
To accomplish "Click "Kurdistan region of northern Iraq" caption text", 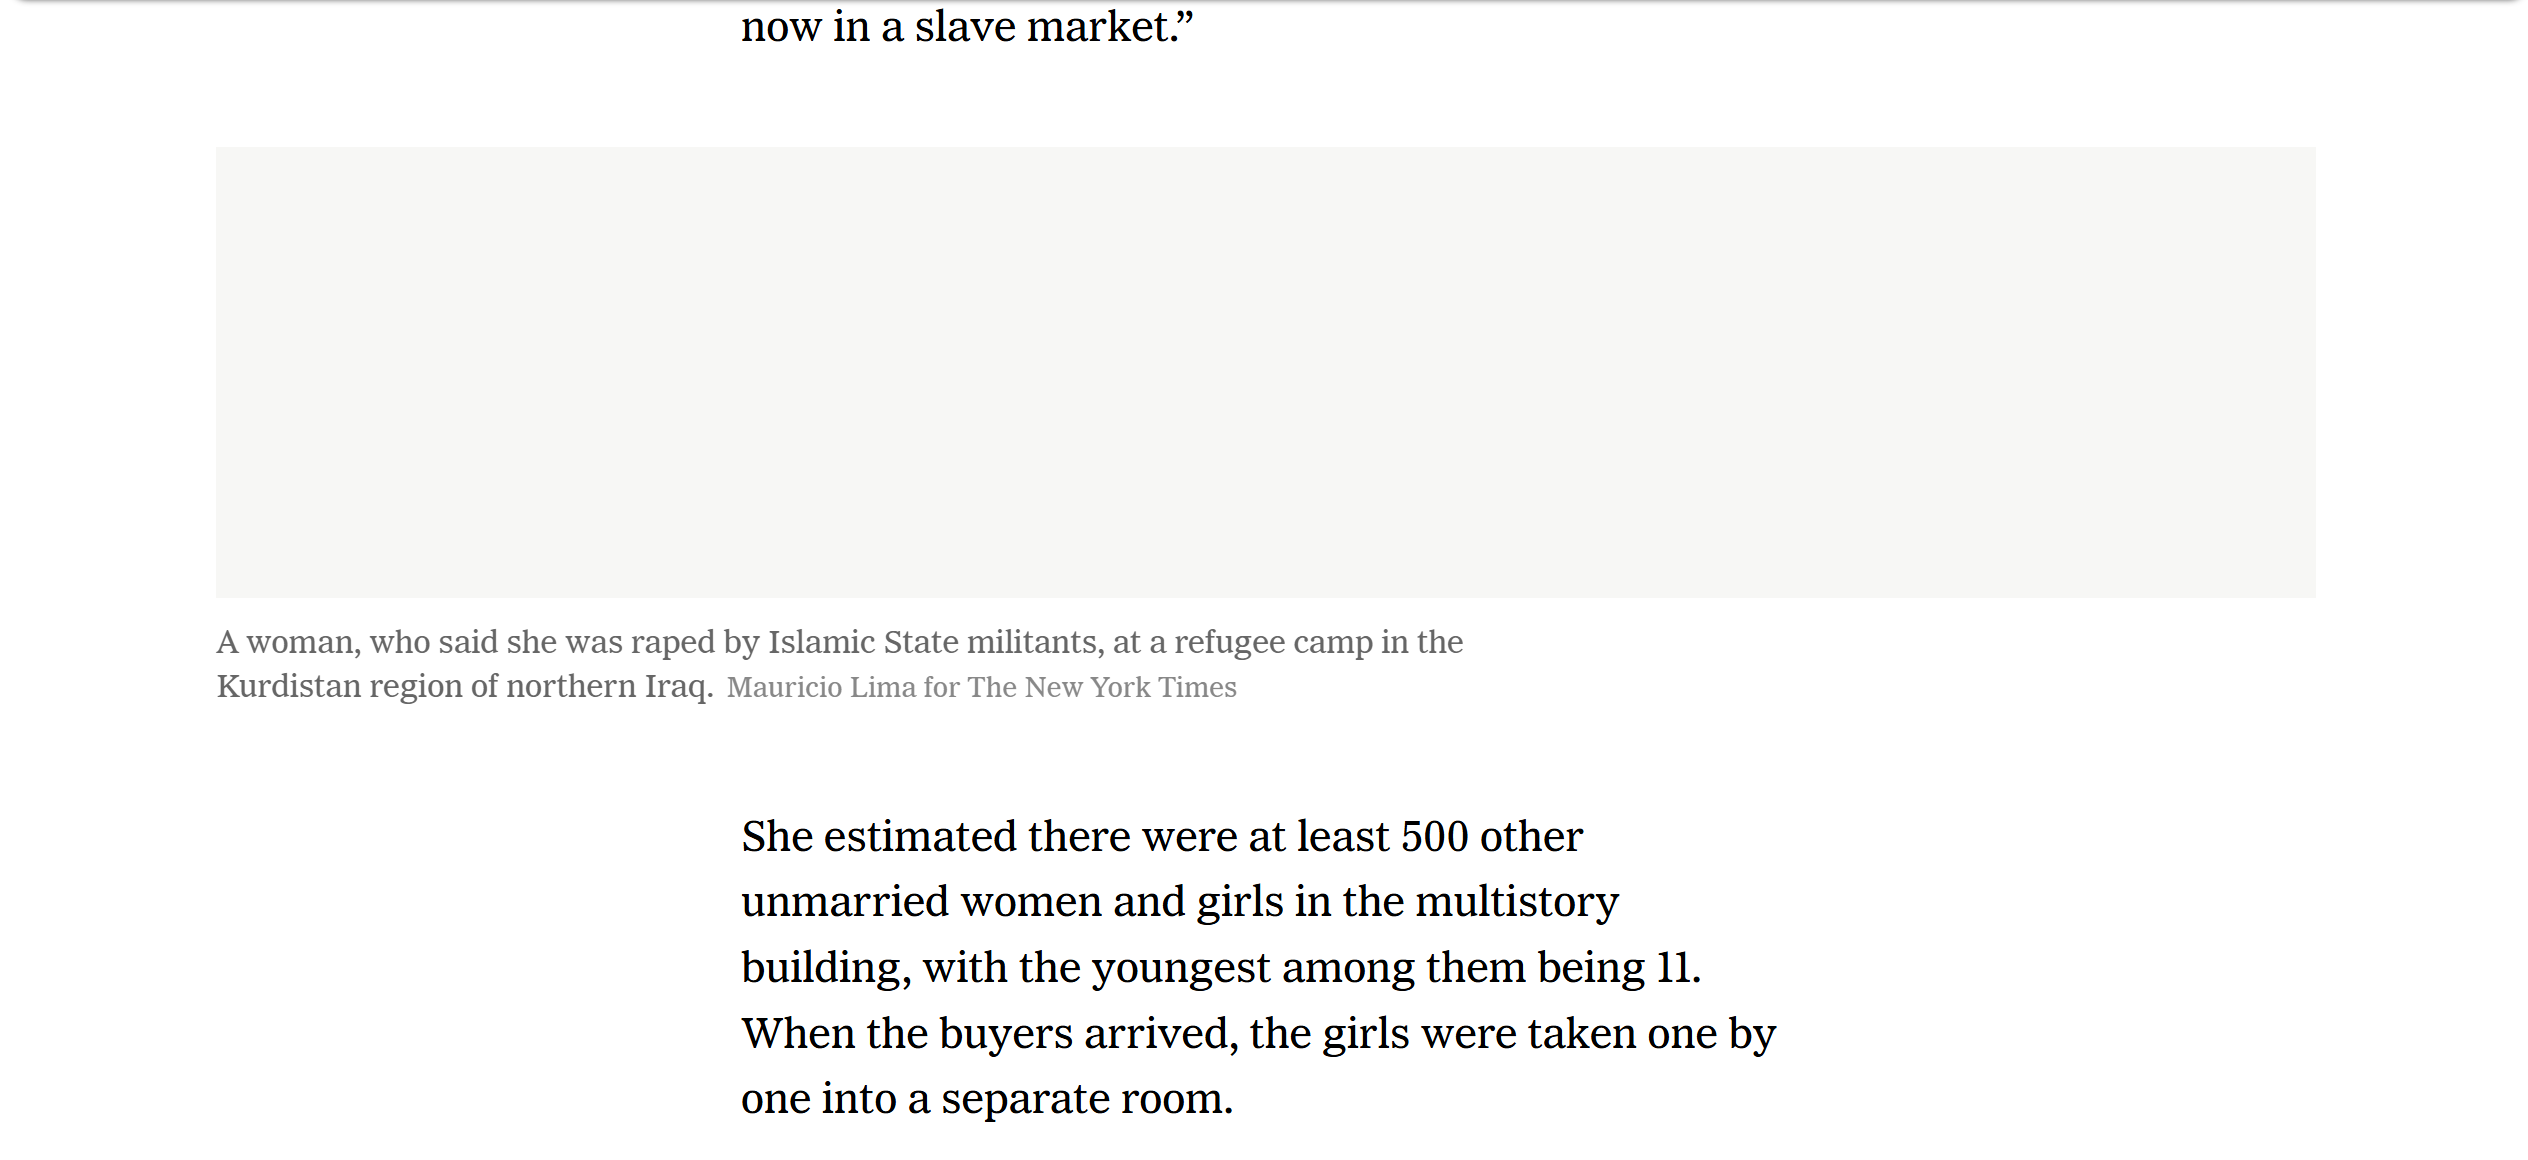I will tap(464, 687).
